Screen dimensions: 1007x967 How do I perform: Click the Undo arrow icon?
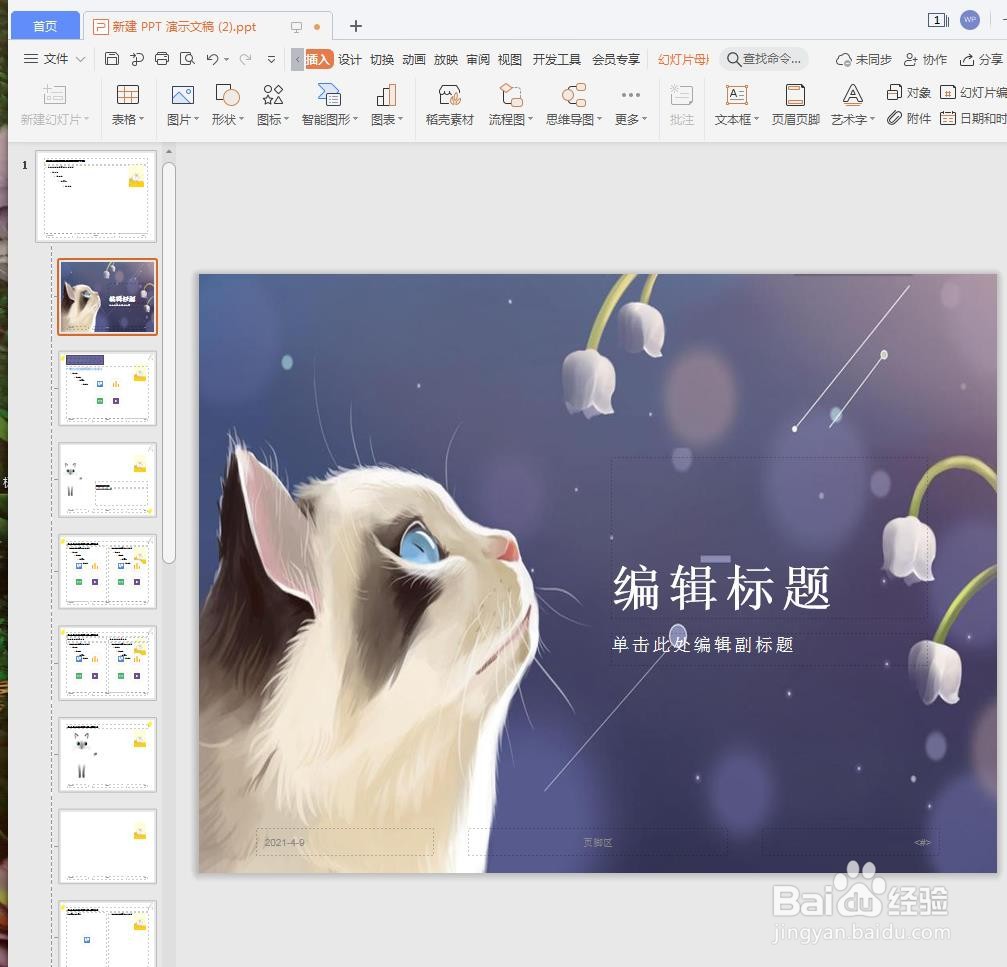pyautogui.click(x=213, y=59)
